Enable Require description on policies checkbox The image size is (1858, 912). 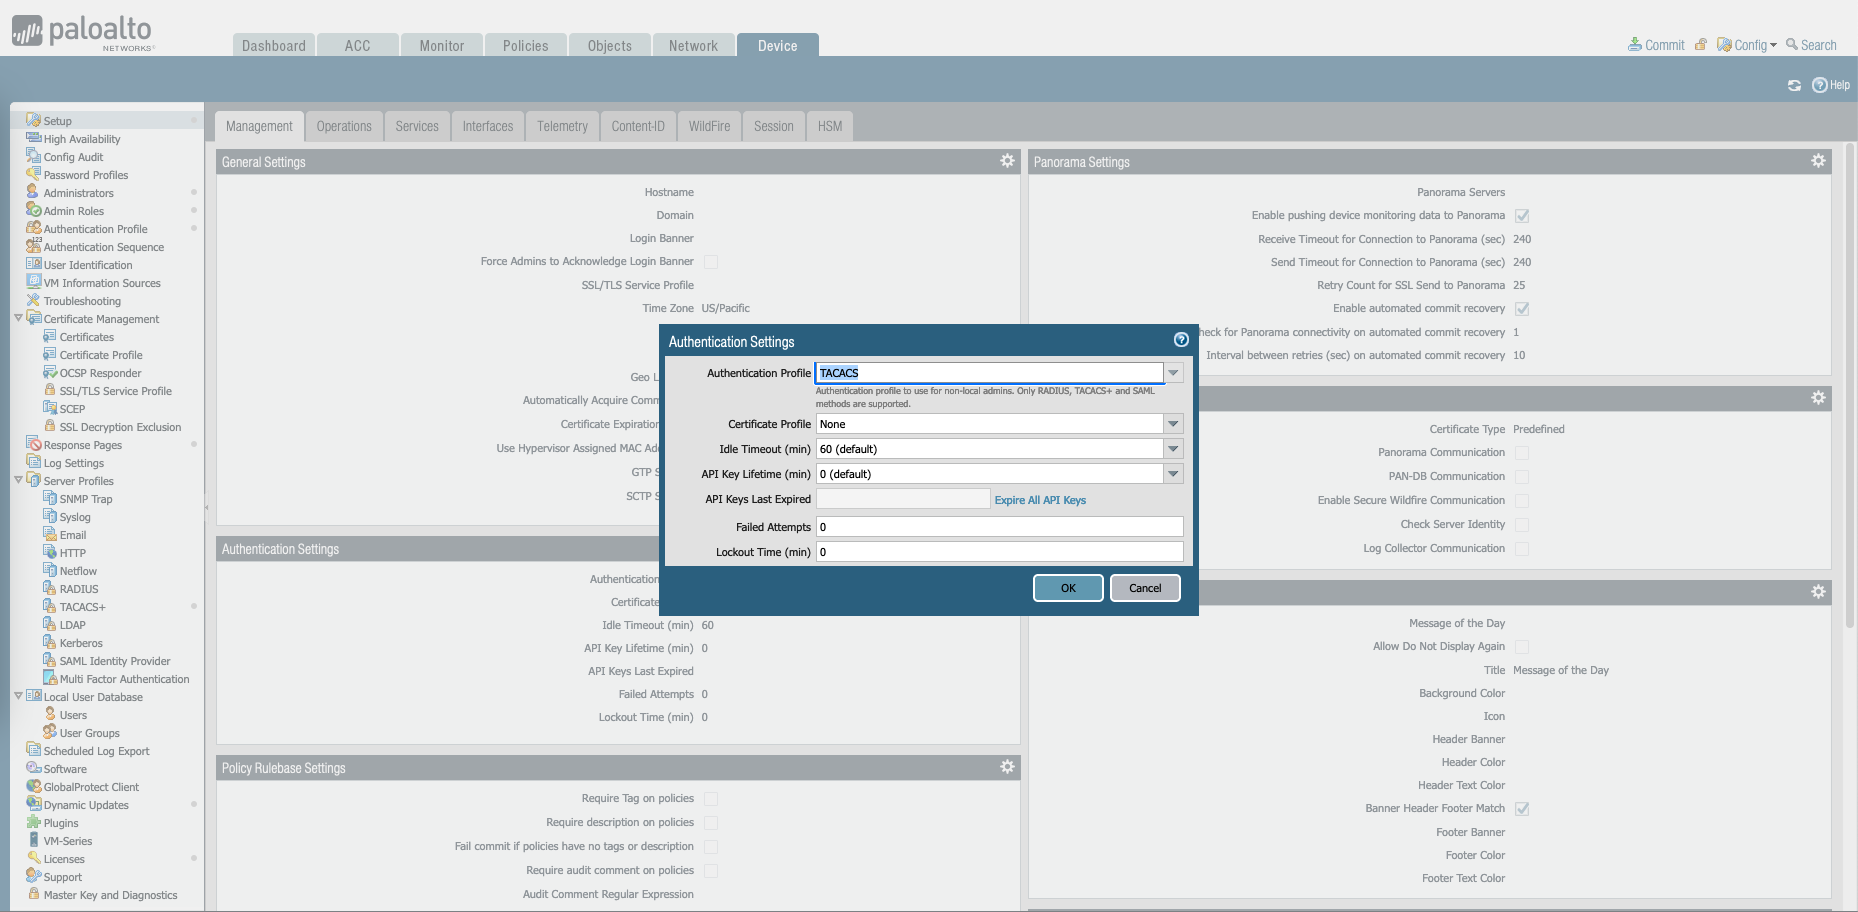coord(711,823)
